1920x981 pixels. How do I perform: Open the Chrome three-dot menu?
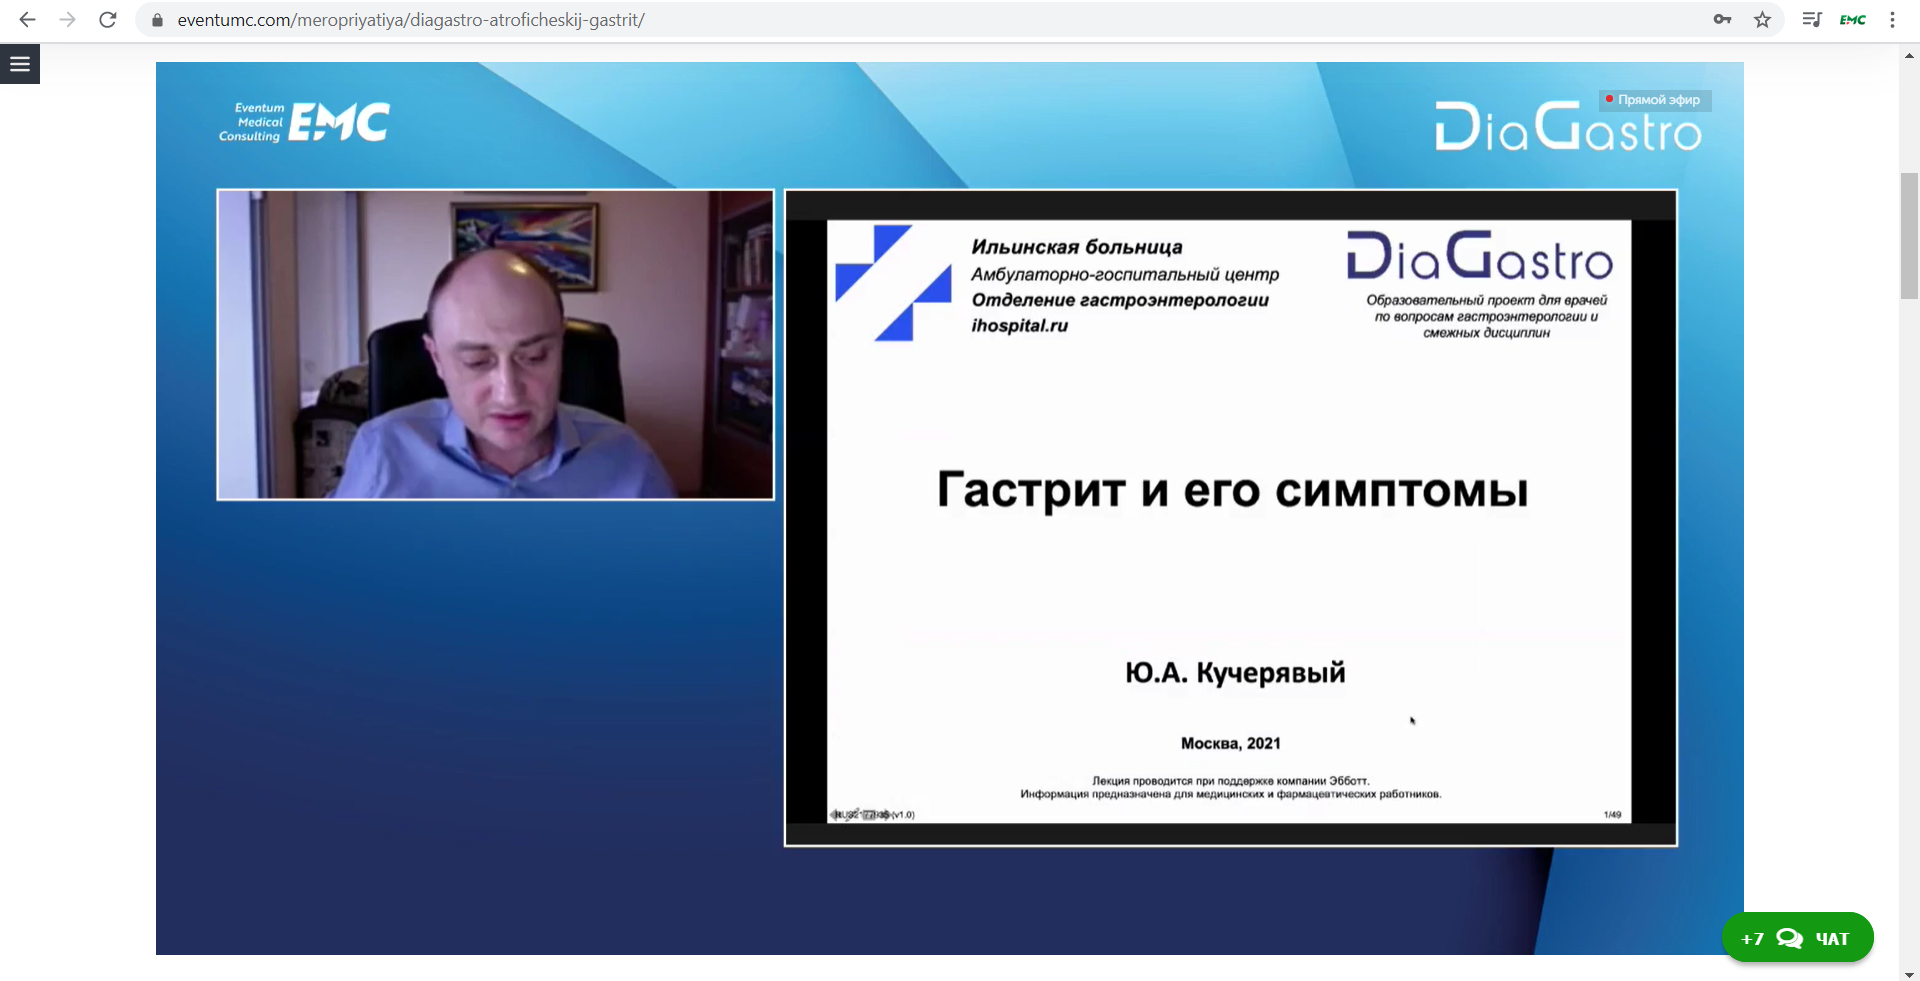tap(1892, 20)
